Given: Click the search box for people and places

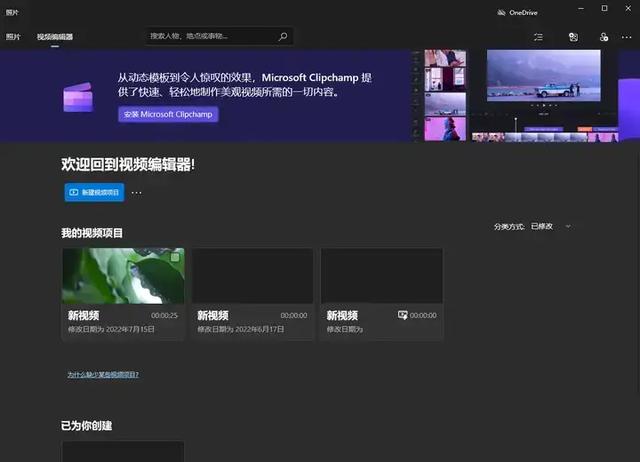Looking at the screenshot, I should pos(219,36).
